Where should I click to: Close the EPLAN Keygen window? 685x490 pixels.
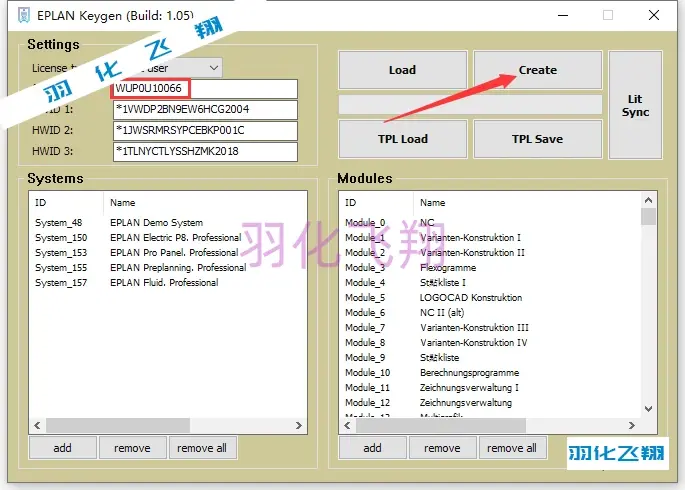pos(654,15)
